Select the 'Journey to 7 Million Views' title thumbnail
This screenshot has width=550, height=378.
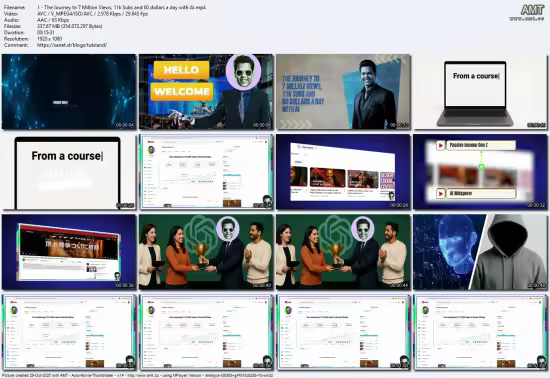click(343, 92)
